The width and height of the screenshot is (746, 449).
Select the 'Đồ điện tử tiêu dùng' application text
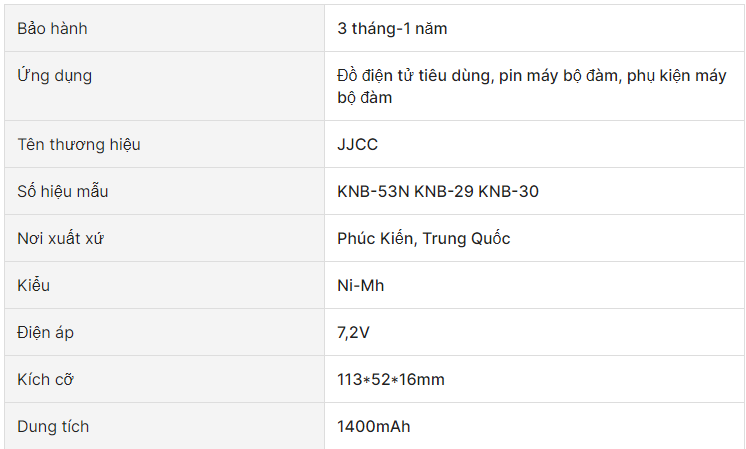pyautogui.click(x=414, y=76)
